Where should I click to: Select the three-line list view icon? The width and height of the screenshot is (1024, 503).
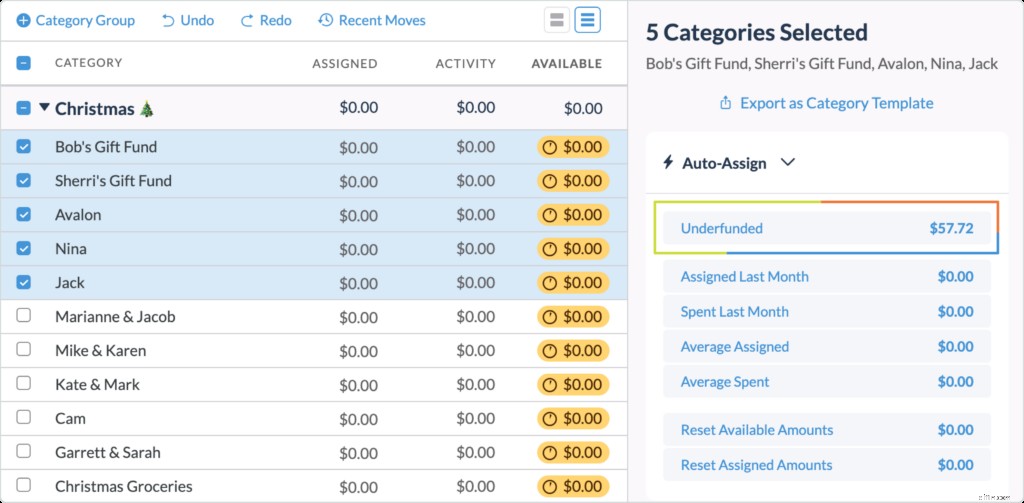point(588,20)
